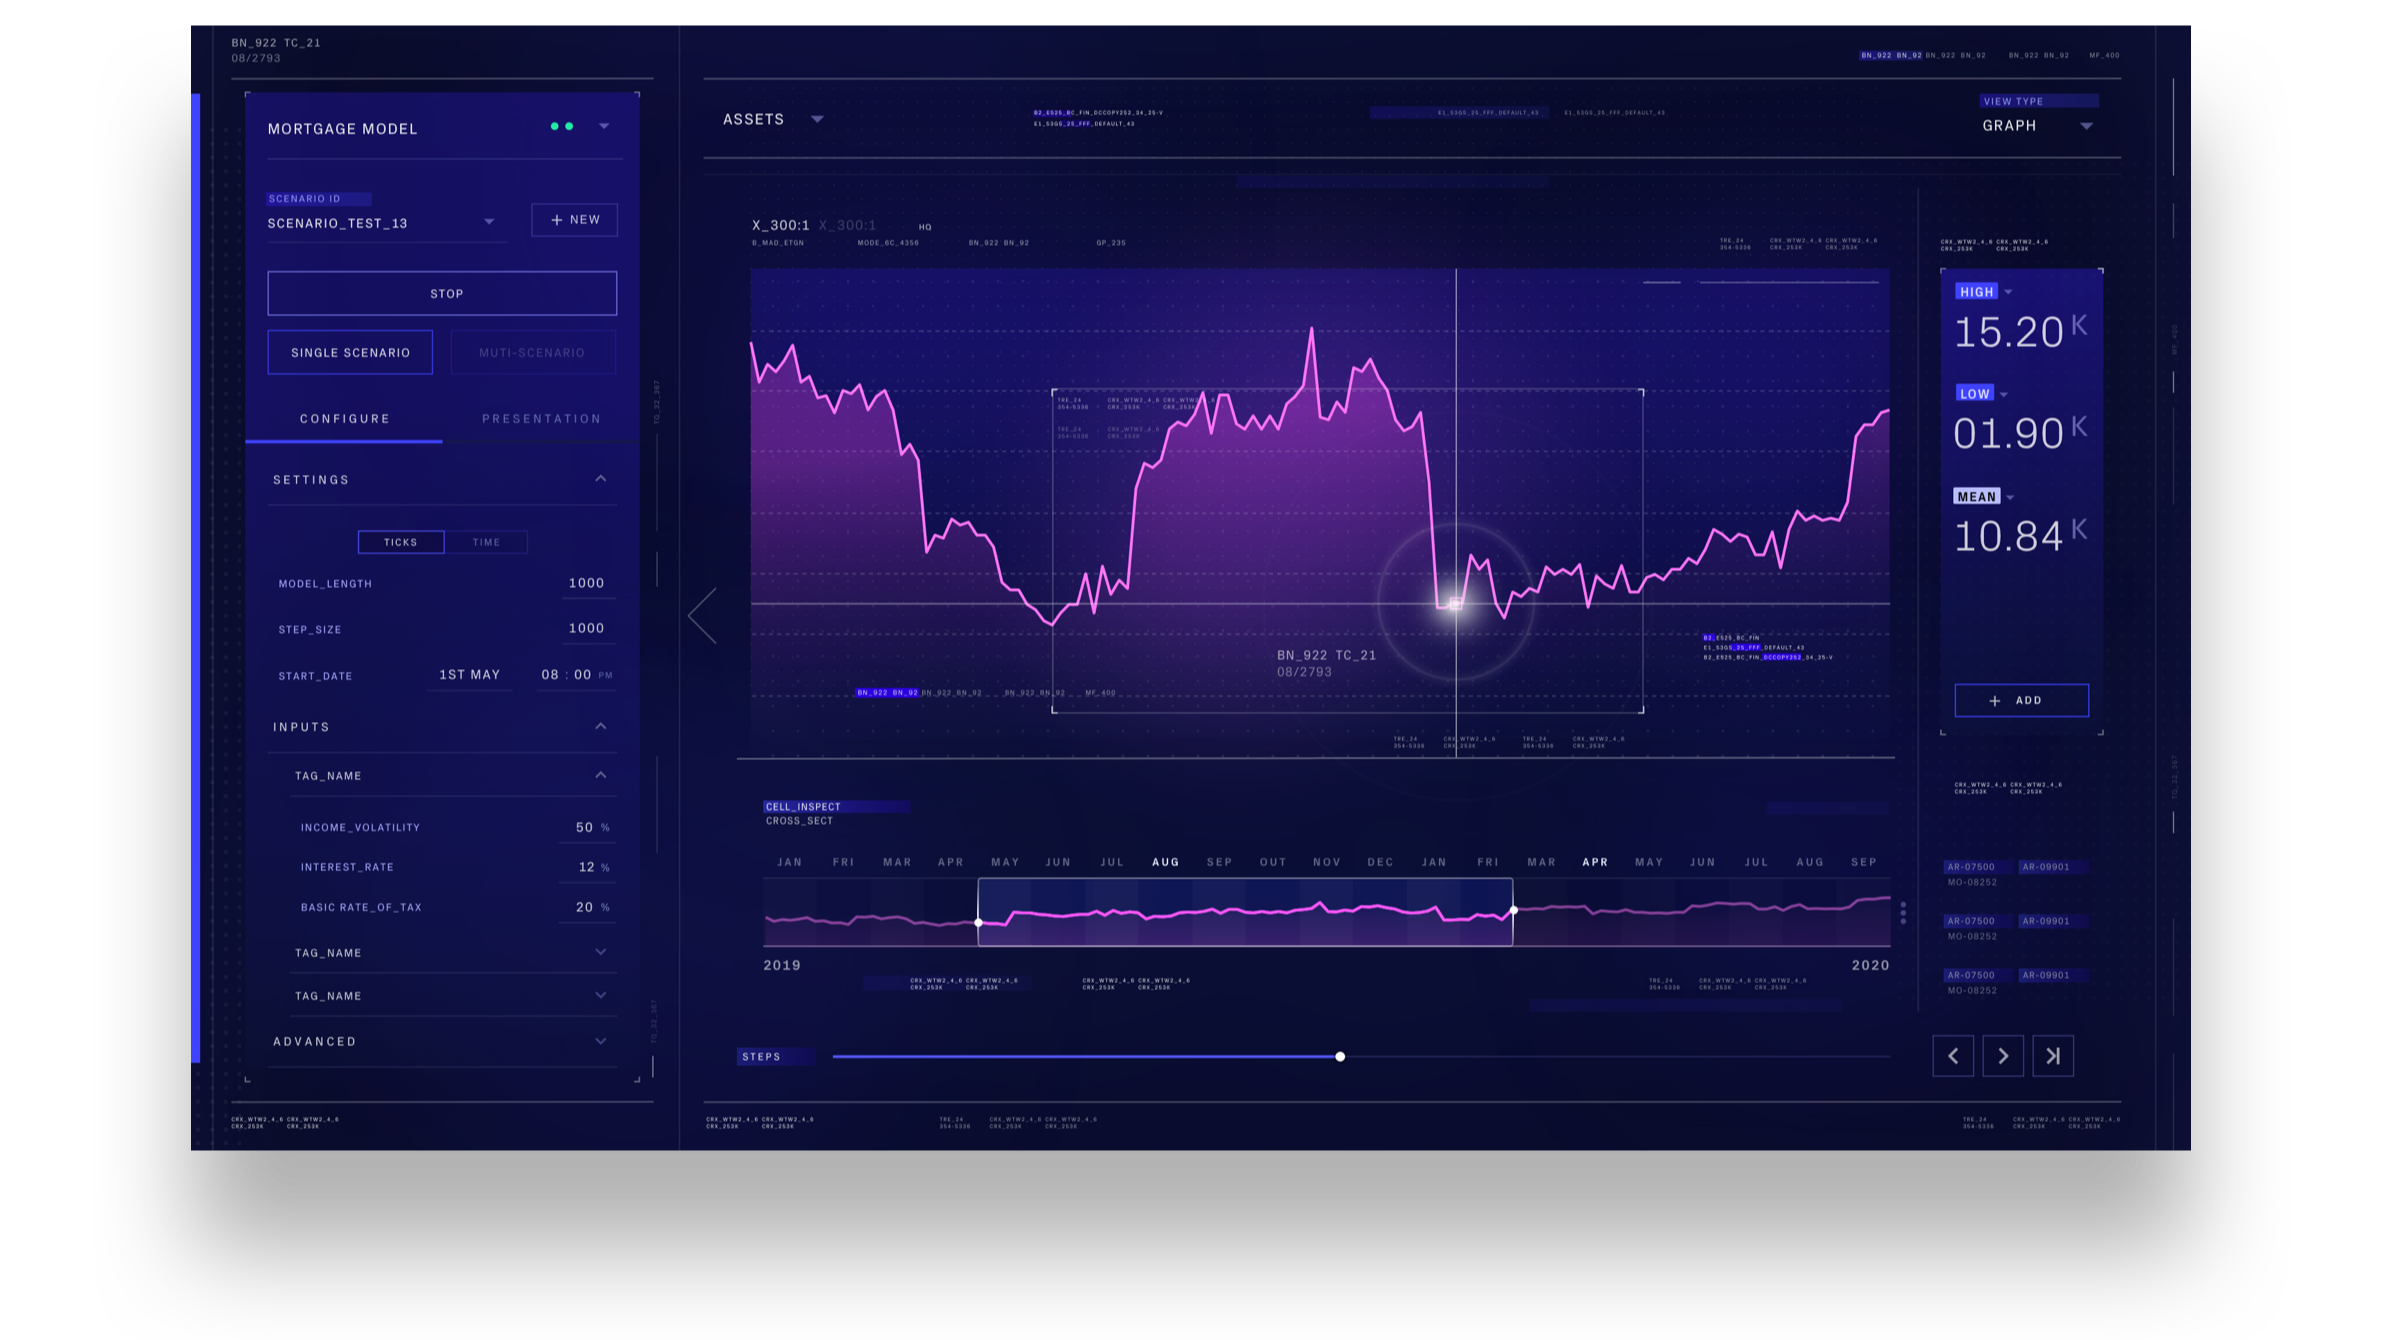
Task: Click the CROSS_SECT label
Action: 799,821
